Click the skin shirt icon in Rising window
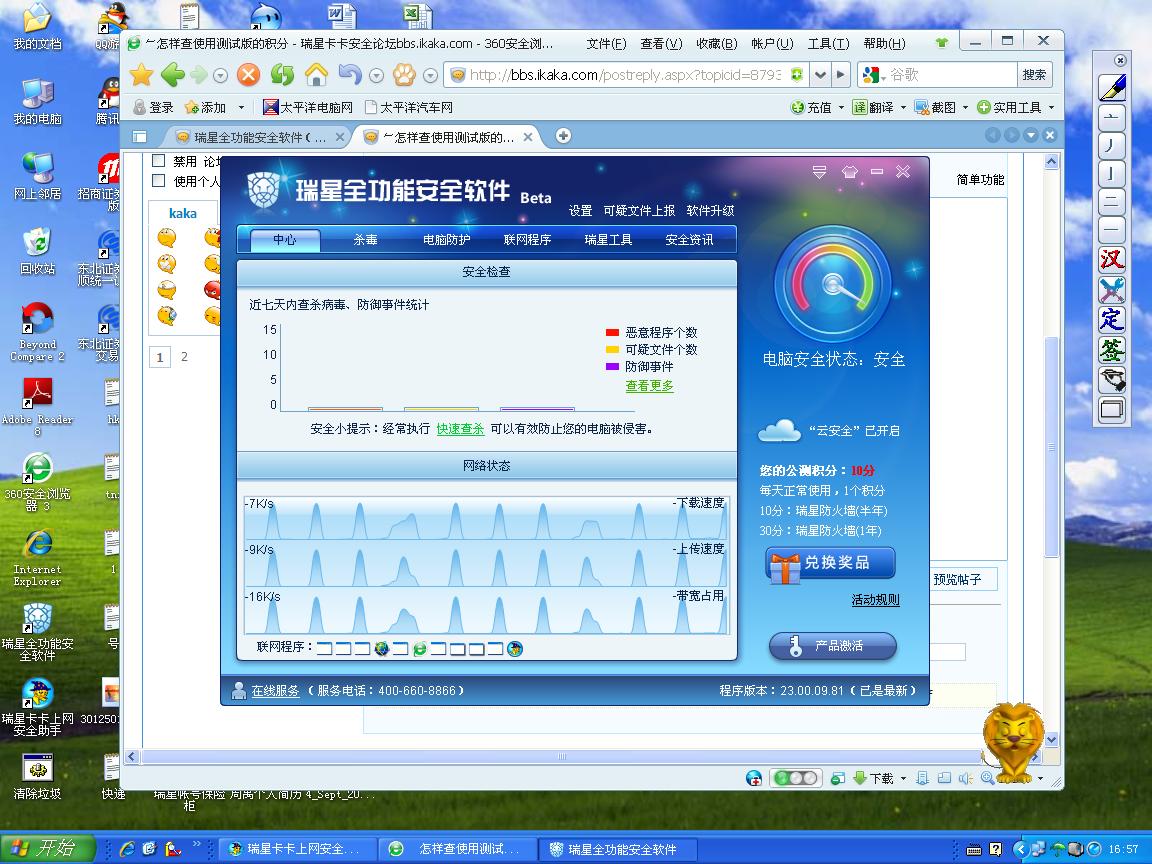Viewport: 1152px width, 864px height. (x=849, y=172)
